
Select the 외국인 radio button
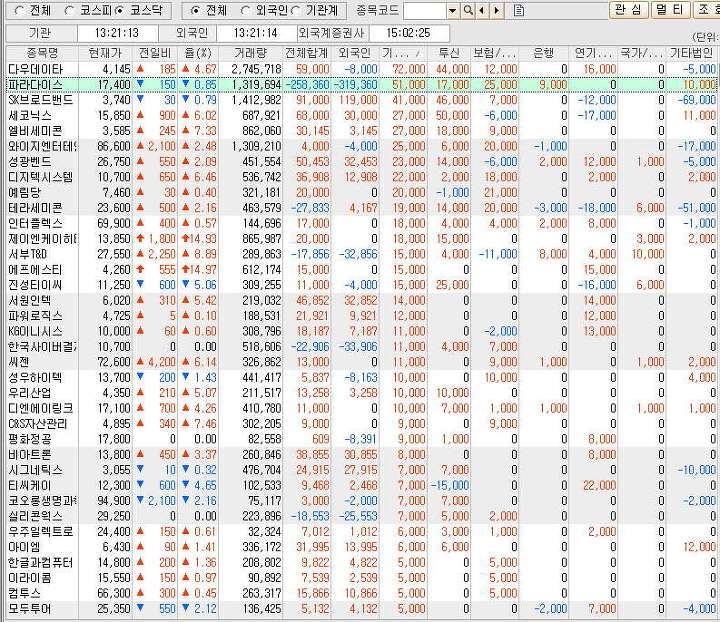click(246, 10)
